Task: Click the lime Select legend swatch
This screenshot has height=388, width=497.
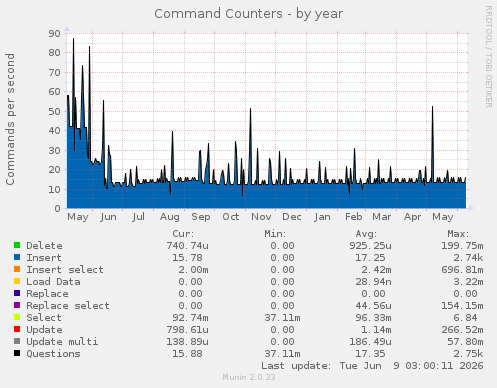Action: pyautogui.click(x=17, y=317)
